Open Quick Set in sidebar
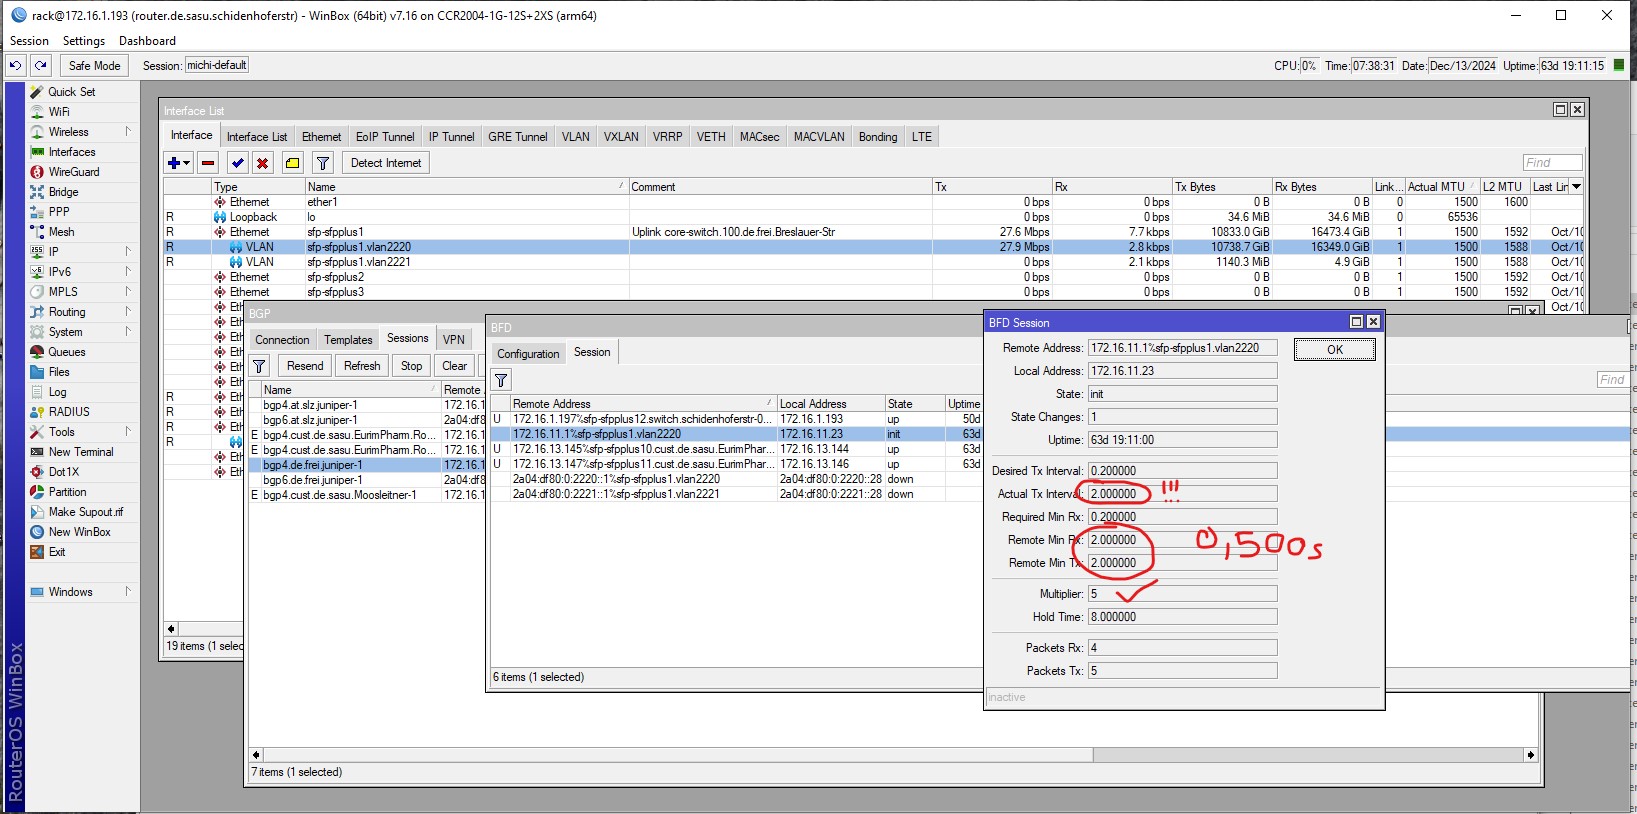 click(71, 91)
